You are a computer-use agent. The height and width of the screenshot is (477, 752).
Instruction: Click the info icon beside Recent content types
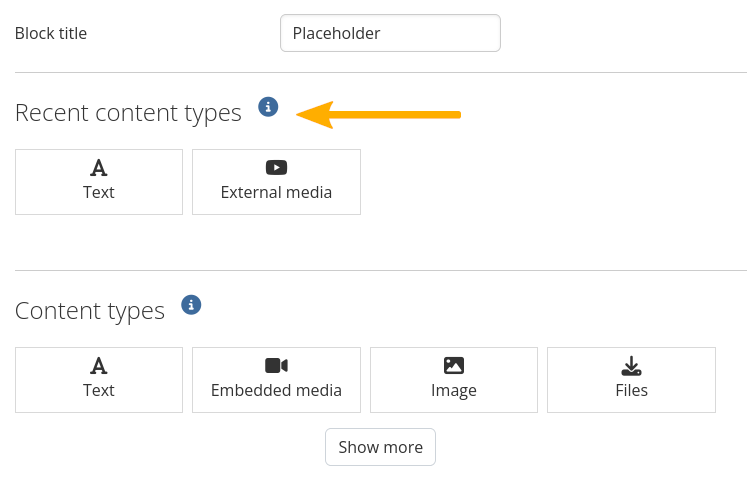coord(268,107)
